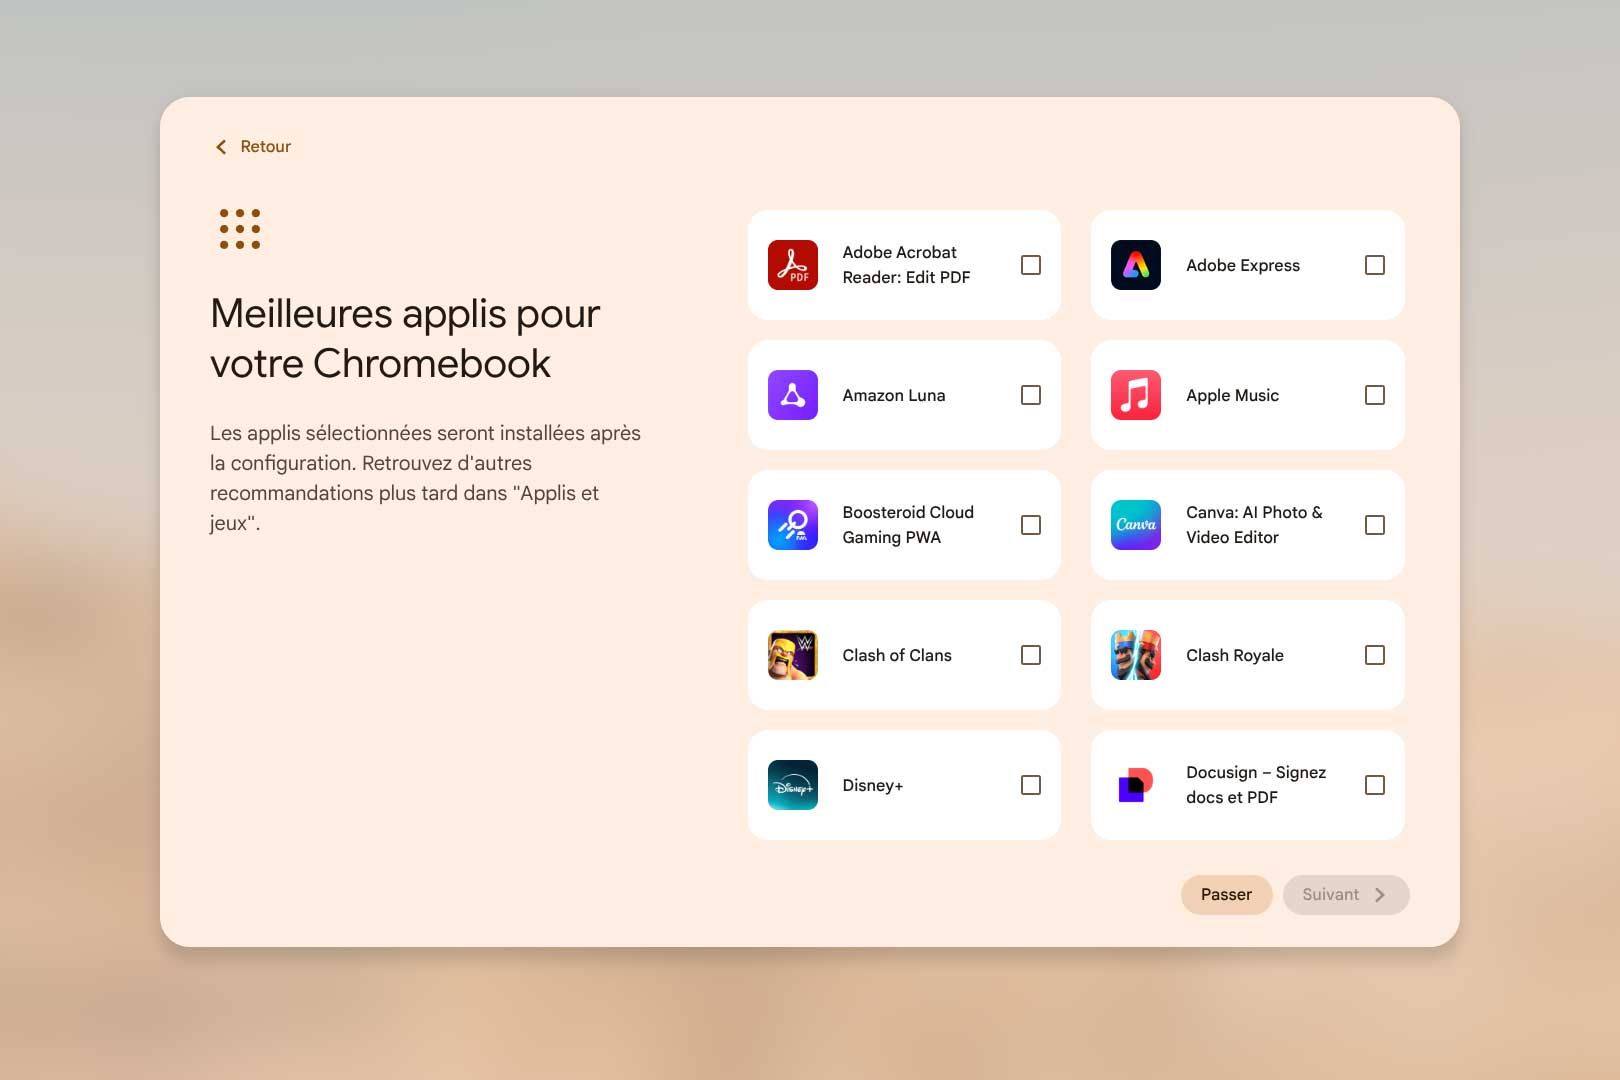The height and width of the screenshot is (1080, 1620).
Task: Click the Clash of Clans icon
Action: pos(793,655)
